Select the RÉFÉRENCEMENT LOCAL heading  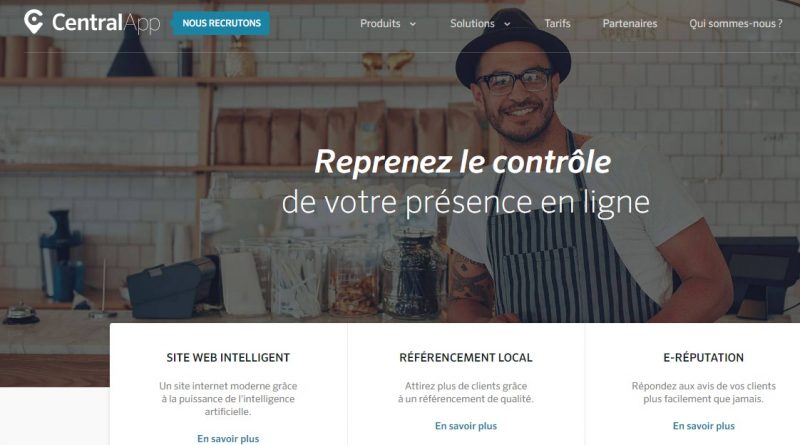pos(466,358)
